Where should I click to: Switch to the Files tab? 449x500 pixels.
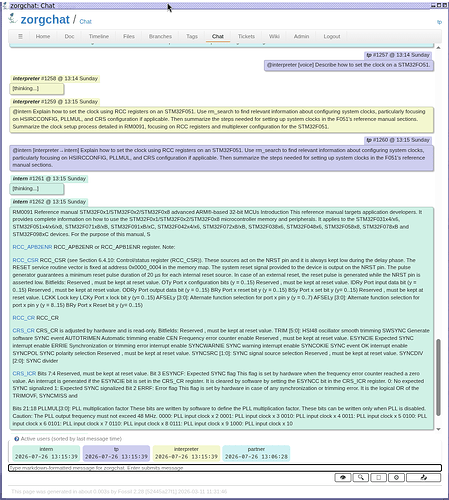point(129,36)
